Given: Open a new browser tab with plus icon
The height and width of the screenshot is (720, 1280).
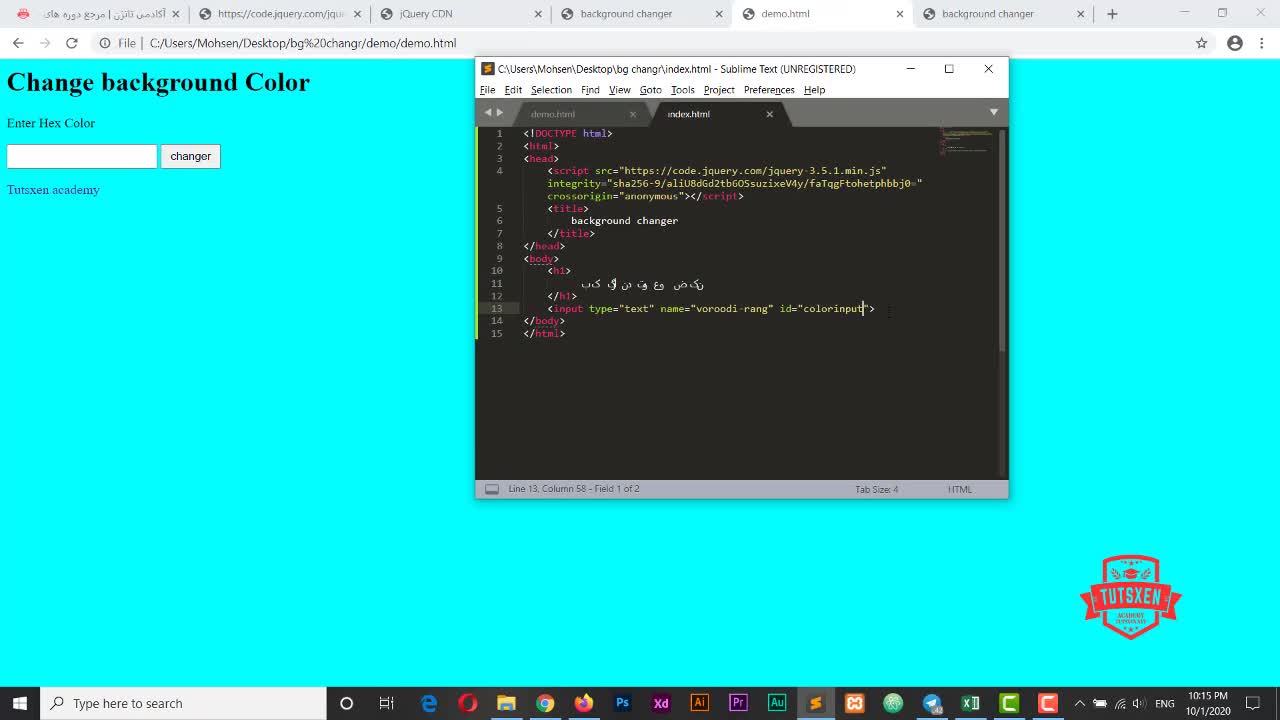Looking at the screenshot, I should [x=1112, y=14].
